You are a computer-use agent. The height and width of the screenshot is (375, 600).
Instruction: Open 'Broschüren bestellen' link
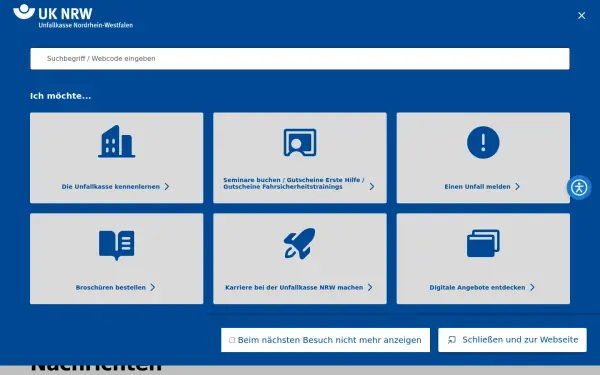[x=111, y=287]
